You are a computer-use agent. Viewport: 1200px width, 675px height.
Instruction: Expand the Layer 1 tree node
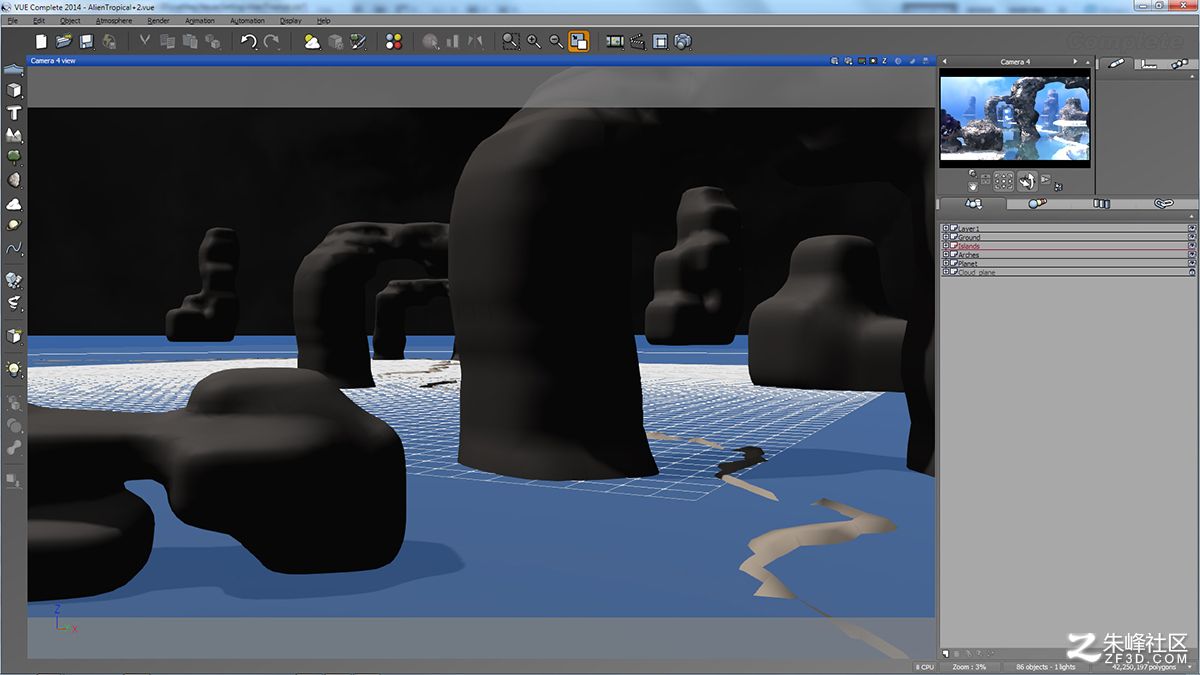tap(945, 229)
